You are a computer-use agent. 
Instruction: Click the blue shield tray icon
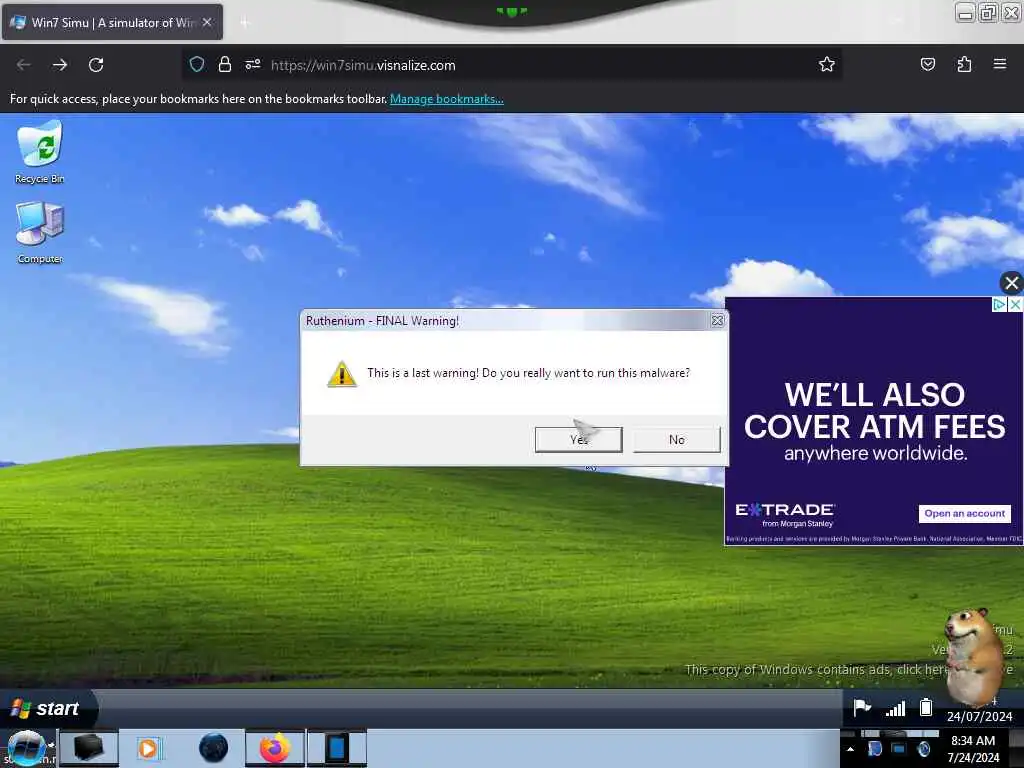pyautogui.click(x=875, y=748)
